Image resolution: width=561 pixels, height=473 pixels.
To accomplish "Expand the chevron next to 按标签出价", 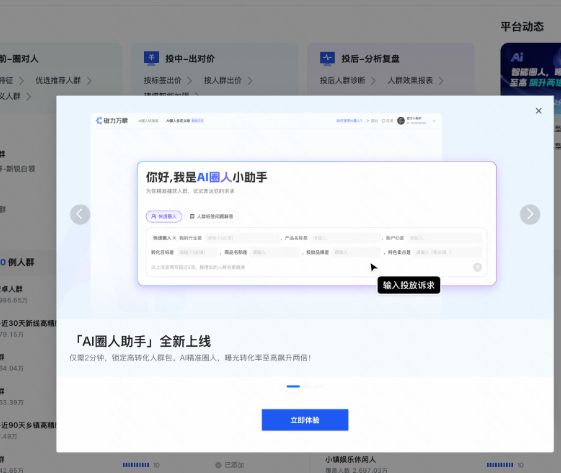I will (190, 81).
